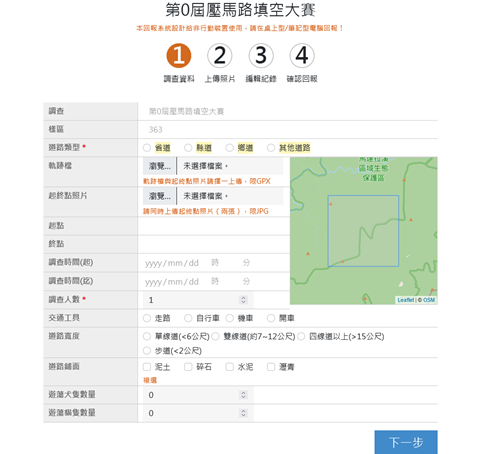The image size is (481, 454).
Task: Select 鄉道 road type radio
Action: point(230,148)
